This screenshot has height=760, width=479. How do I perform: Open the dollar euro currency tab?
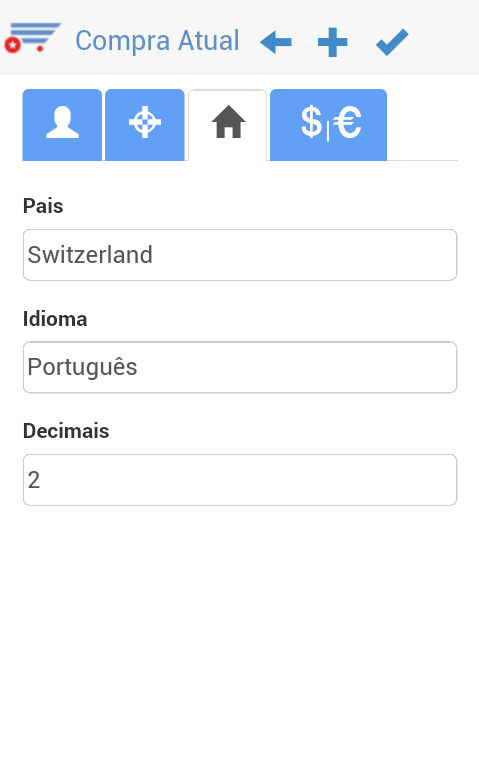(x=328, y=125)
